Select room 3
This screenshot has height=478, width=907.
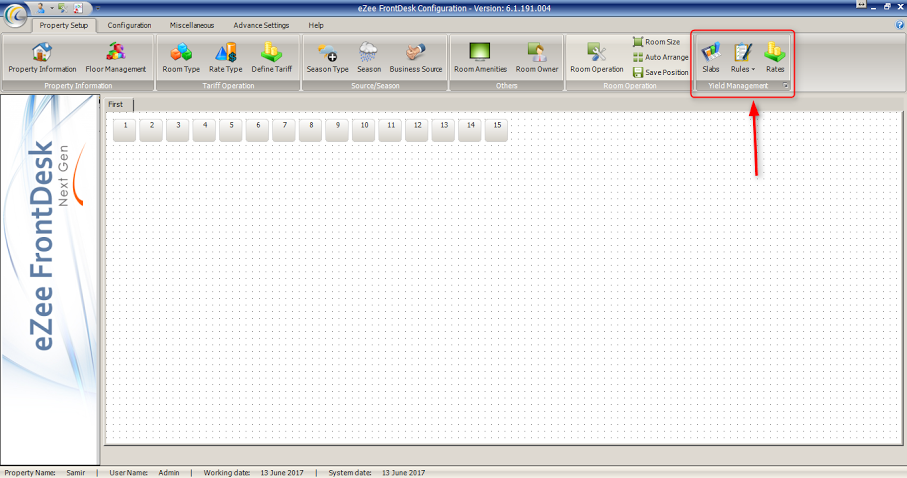pyautogui.click(x=178, y=130)
